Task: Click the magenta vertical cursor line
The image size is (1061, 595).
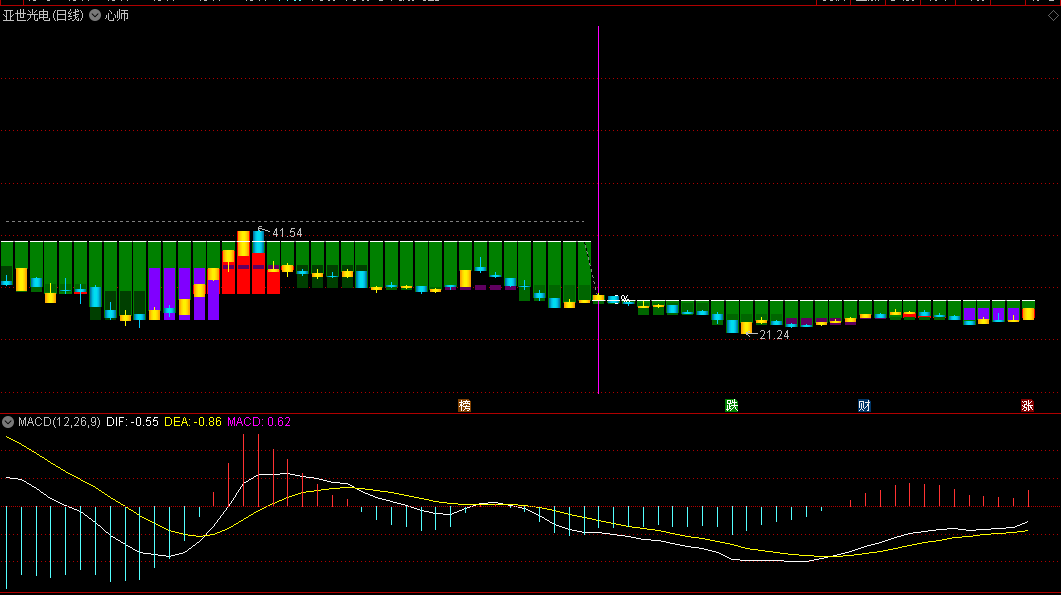Action: click(x=598, y=150)
